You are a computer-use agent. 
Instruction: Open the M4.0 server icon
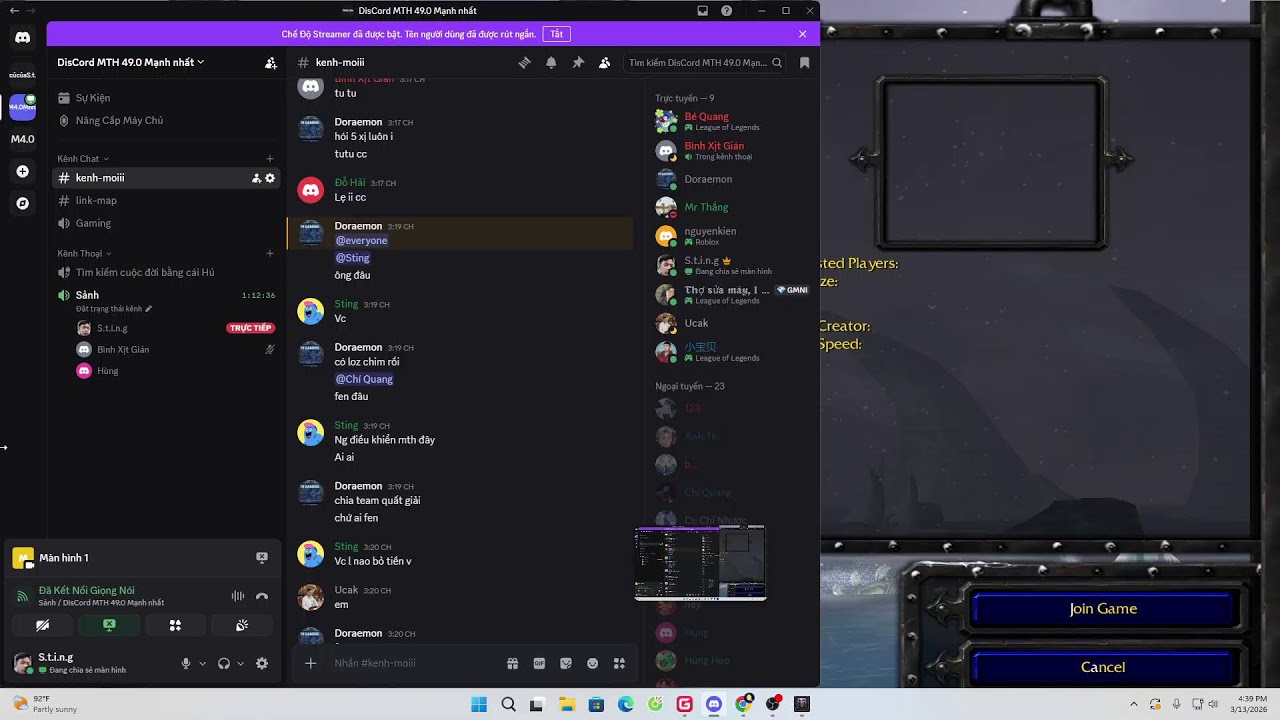pos(22,139)
